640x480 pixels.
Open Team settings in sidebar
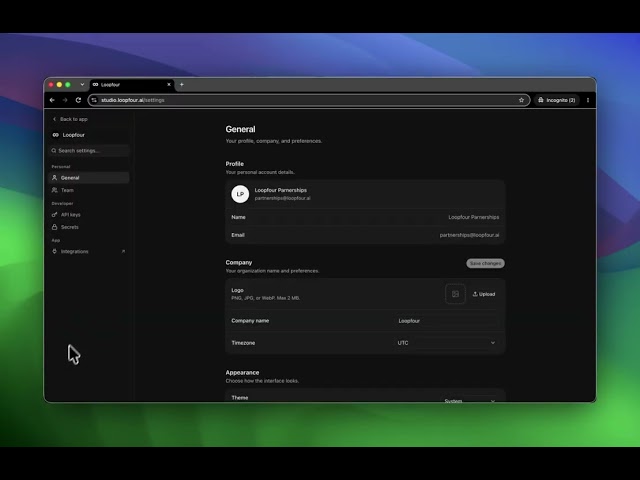(89, 190)
